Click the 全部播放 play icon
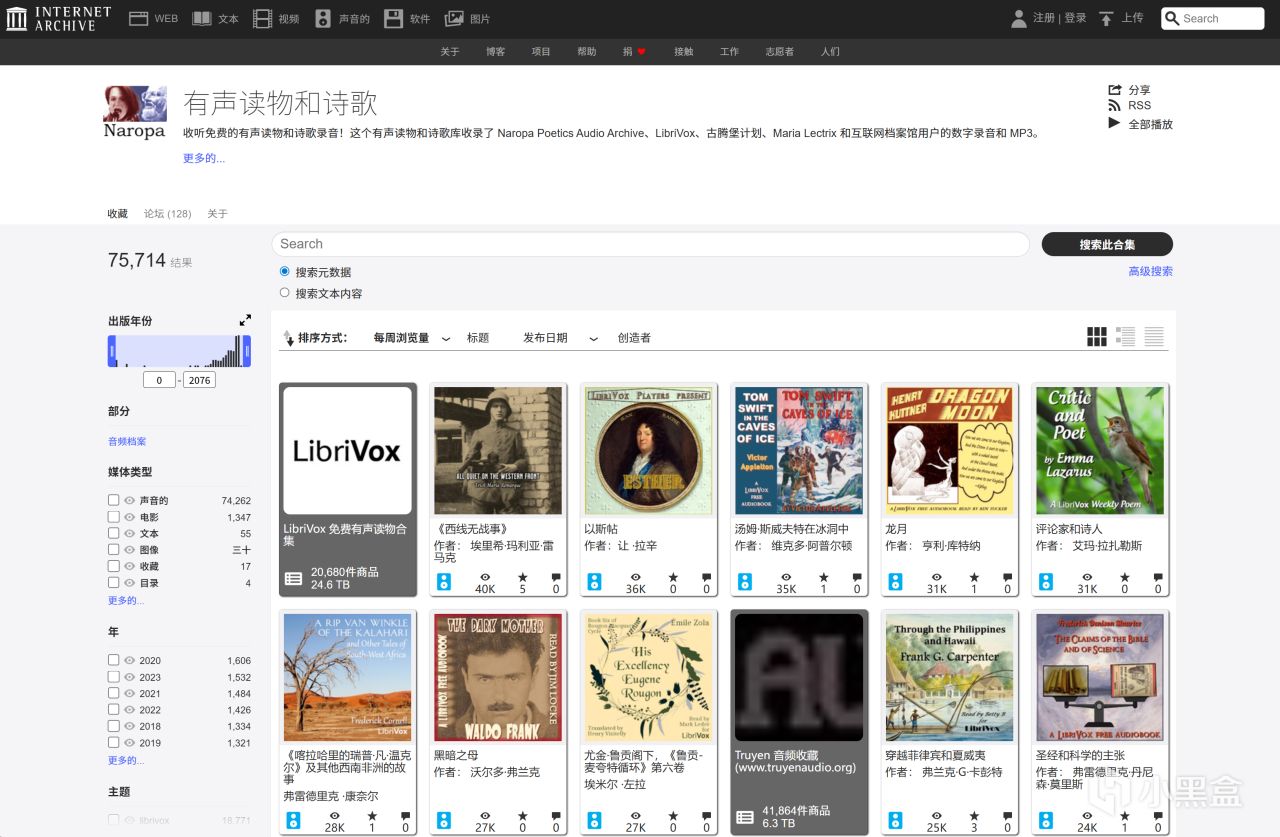 pyautogui.click(x=1114, y=123)
